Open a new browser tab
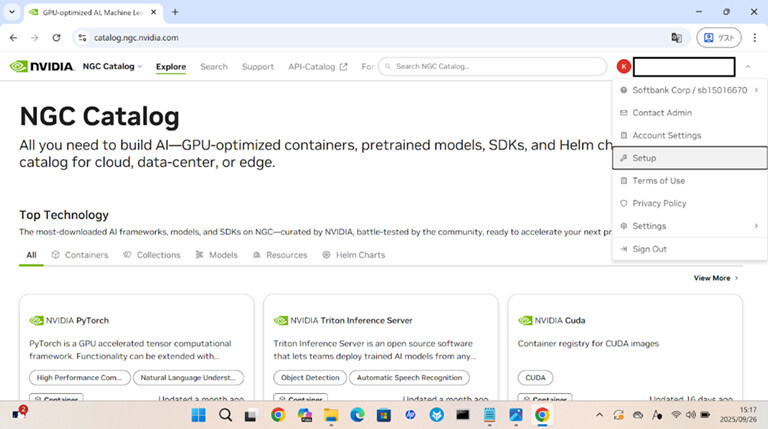Image resolution: width=768 pixels, height=429 pixels. coord(175,12)
